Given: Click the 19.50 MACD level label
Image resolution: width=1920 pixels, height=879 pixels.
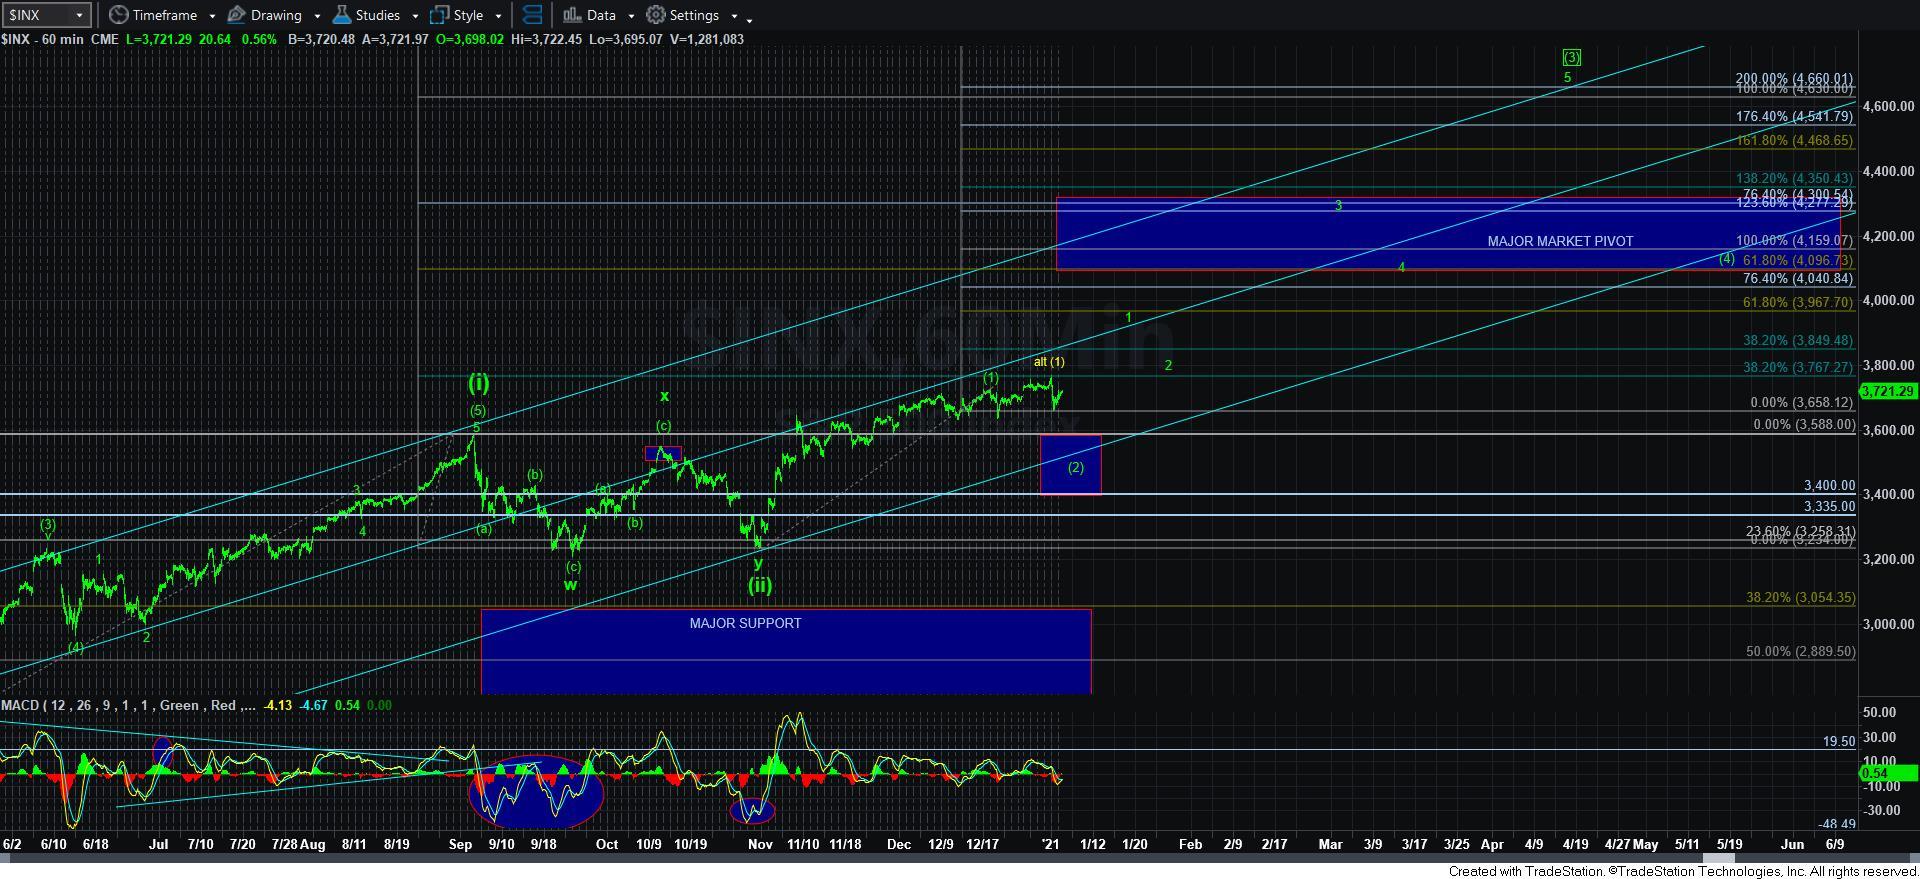Looking at the screenshot, I should pos(1839,742).
